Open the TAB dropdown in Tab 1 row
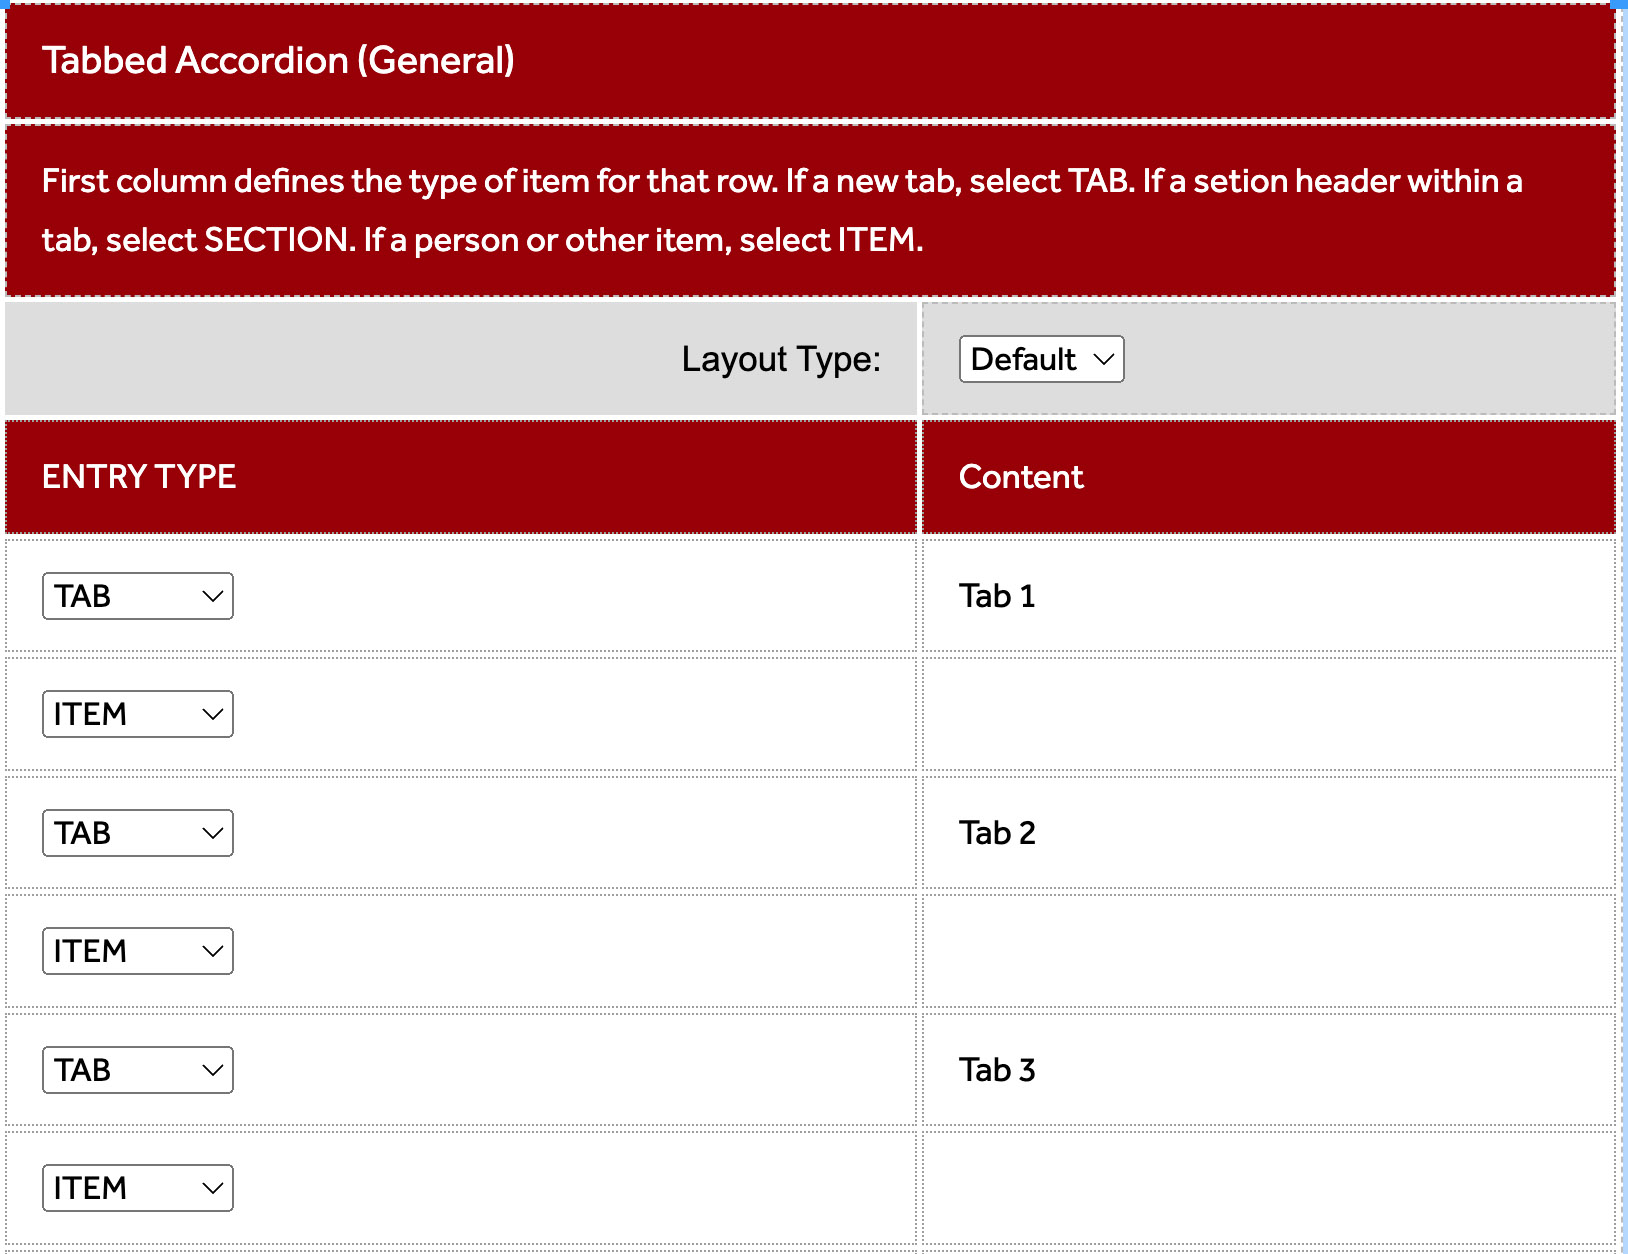Image resolution: width=1628 pixels, height=1254 pixels. [138, 596]
